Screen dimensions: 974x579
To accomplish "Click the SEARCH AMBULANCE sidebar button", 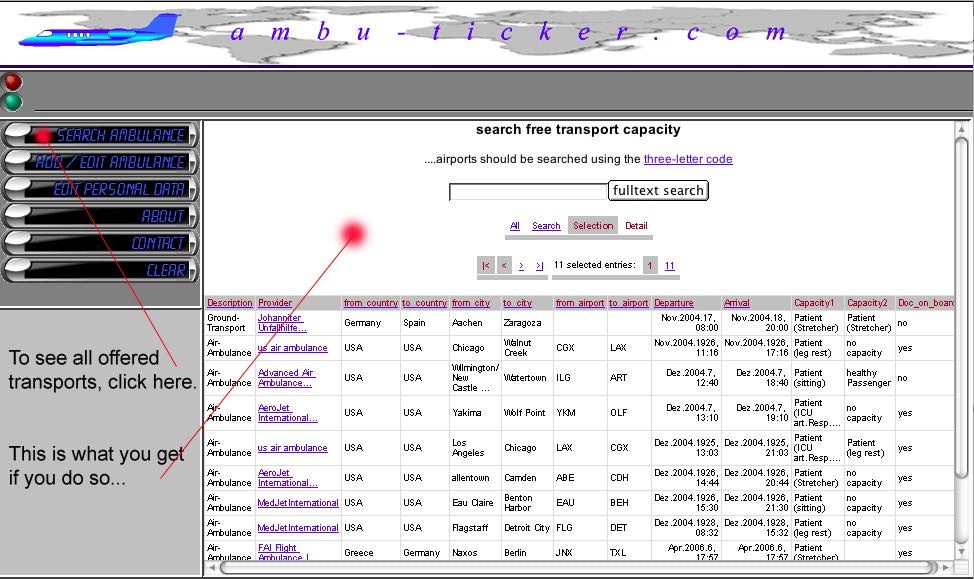I will tap(100, 135).
